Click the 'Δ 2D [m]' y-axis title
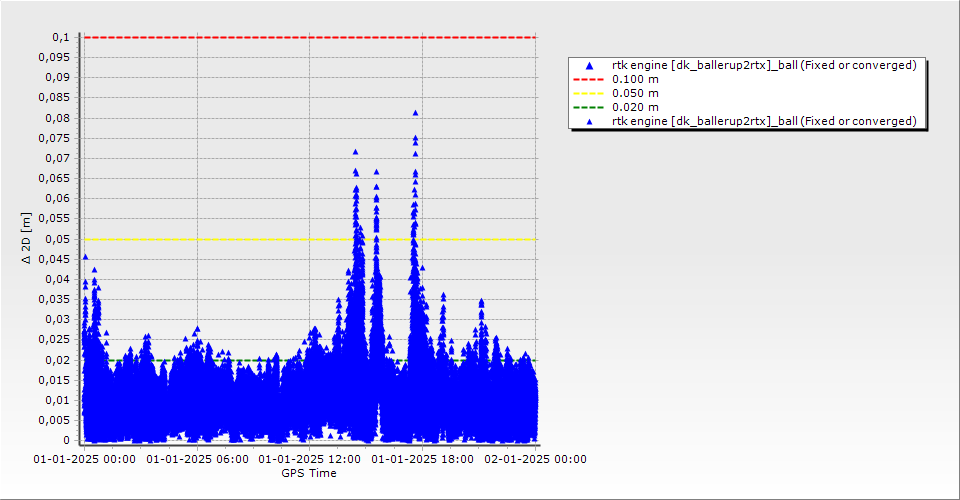 [x=26, y=239]
